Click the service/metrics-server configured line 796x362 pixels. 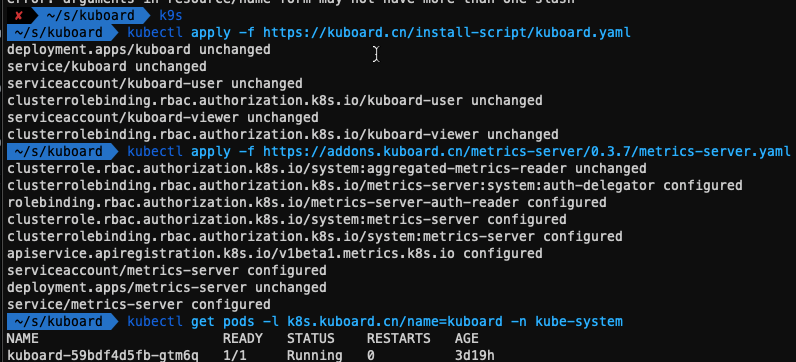click(x=139, y=305)
